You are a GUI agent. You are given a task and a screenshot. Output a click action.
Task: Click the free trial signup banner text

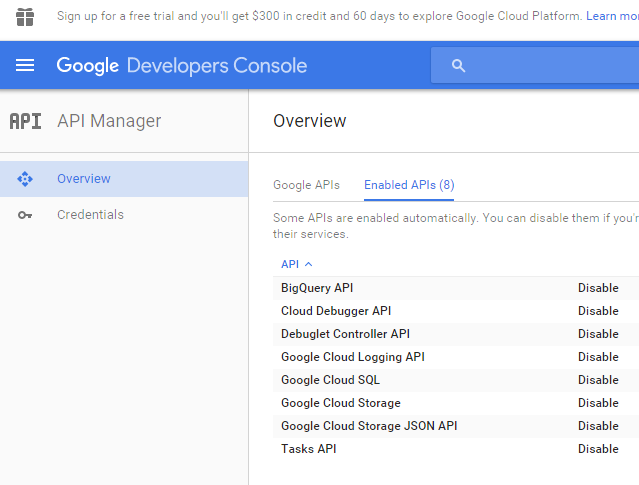[x=319, y=16]
